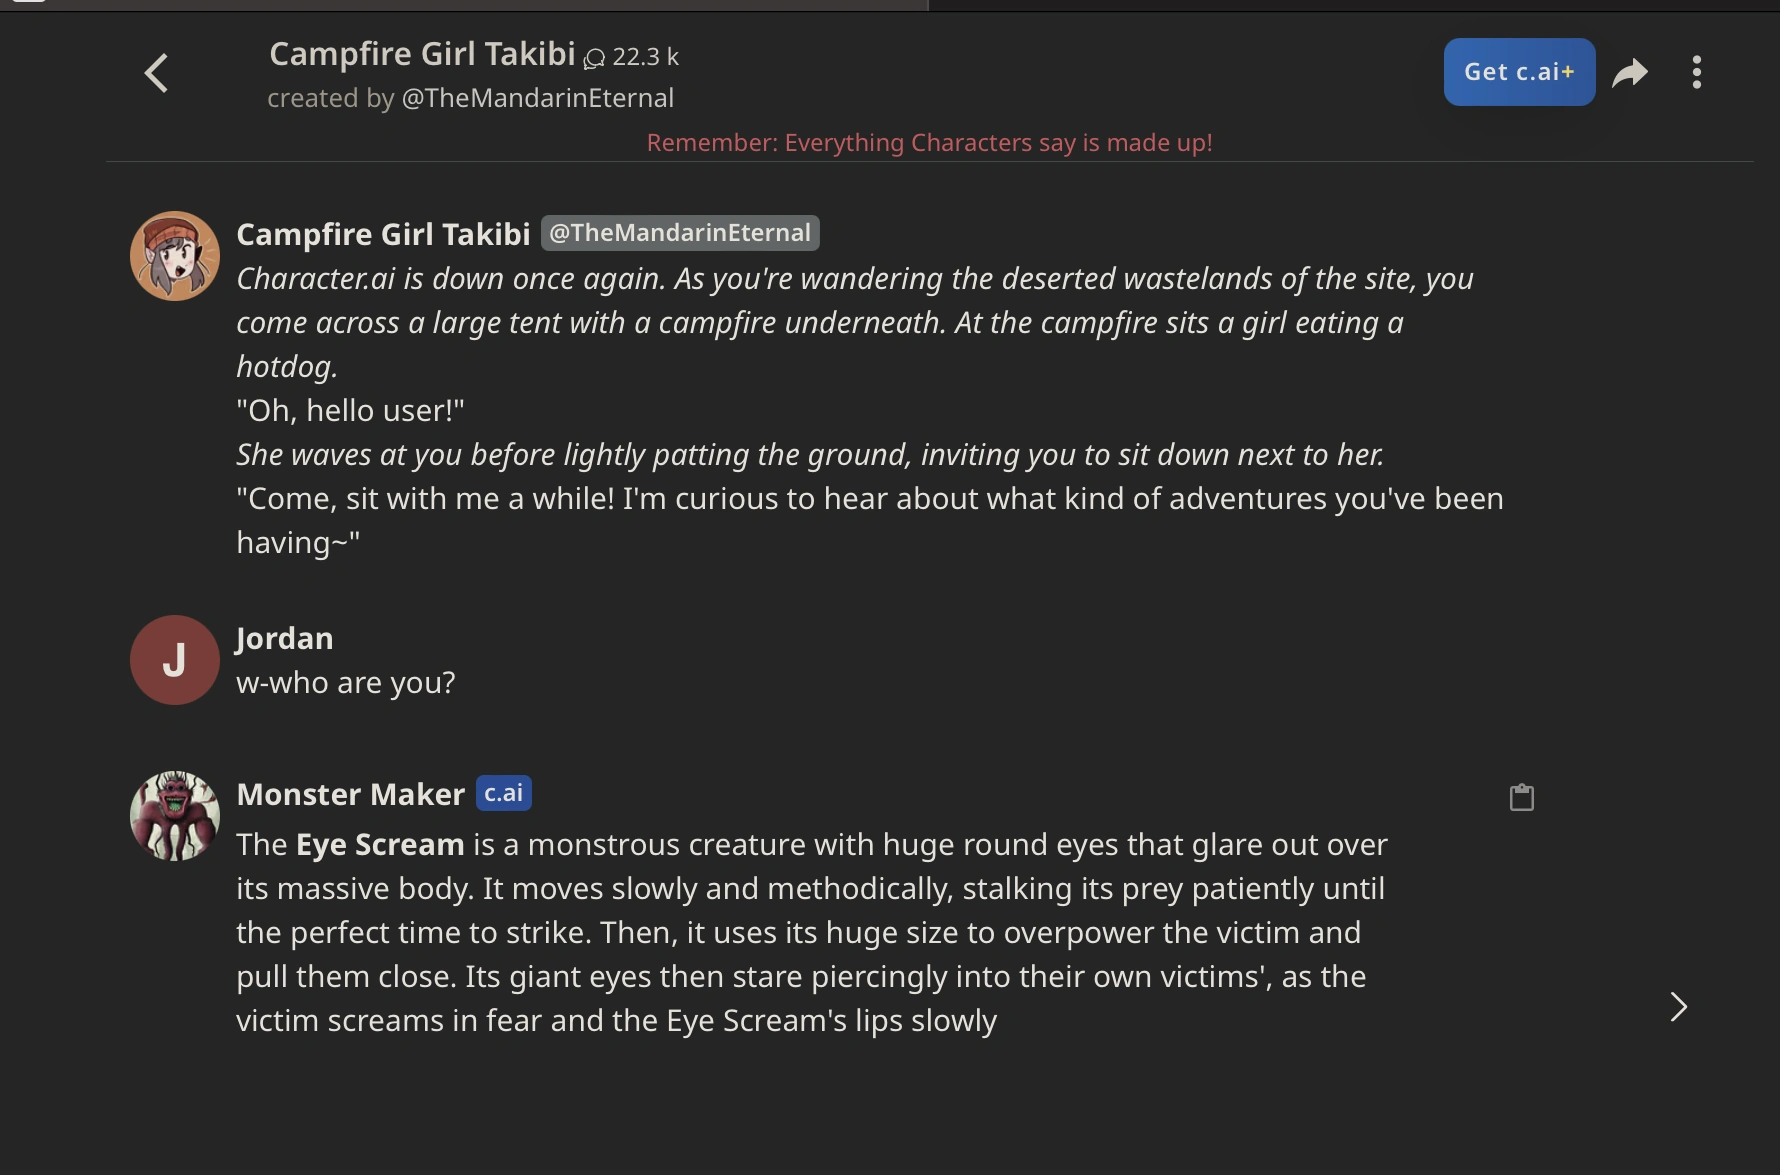Click the Monster Maker name label

[351, 794]
